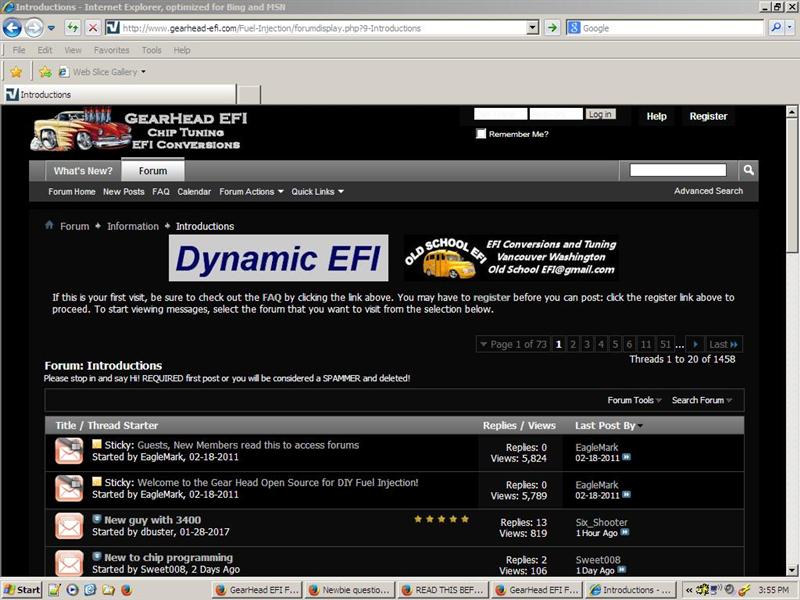This screenshot has height=600, width=800.
Task: Switch to the What's New? tab
Action: (83, 171)
